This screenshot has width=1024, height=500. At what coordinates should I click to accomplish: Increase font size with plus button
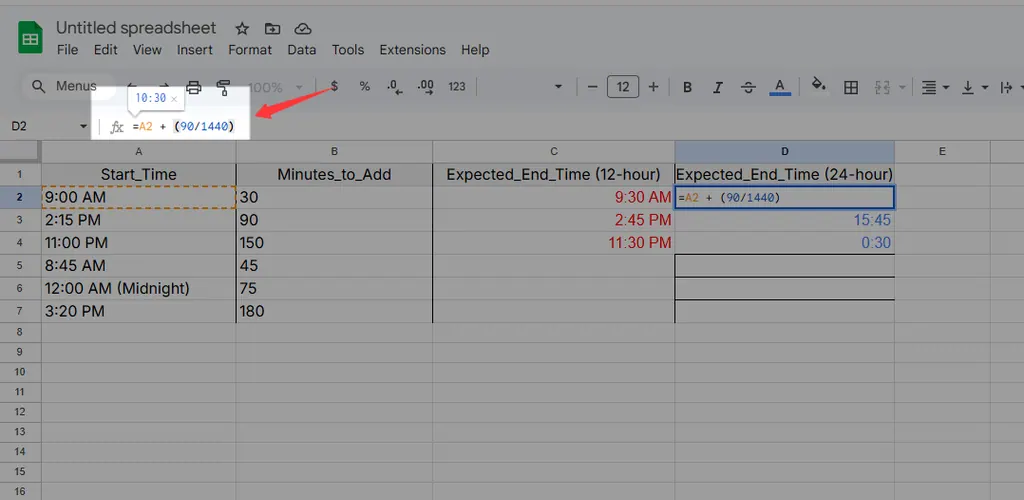point(653,87)
